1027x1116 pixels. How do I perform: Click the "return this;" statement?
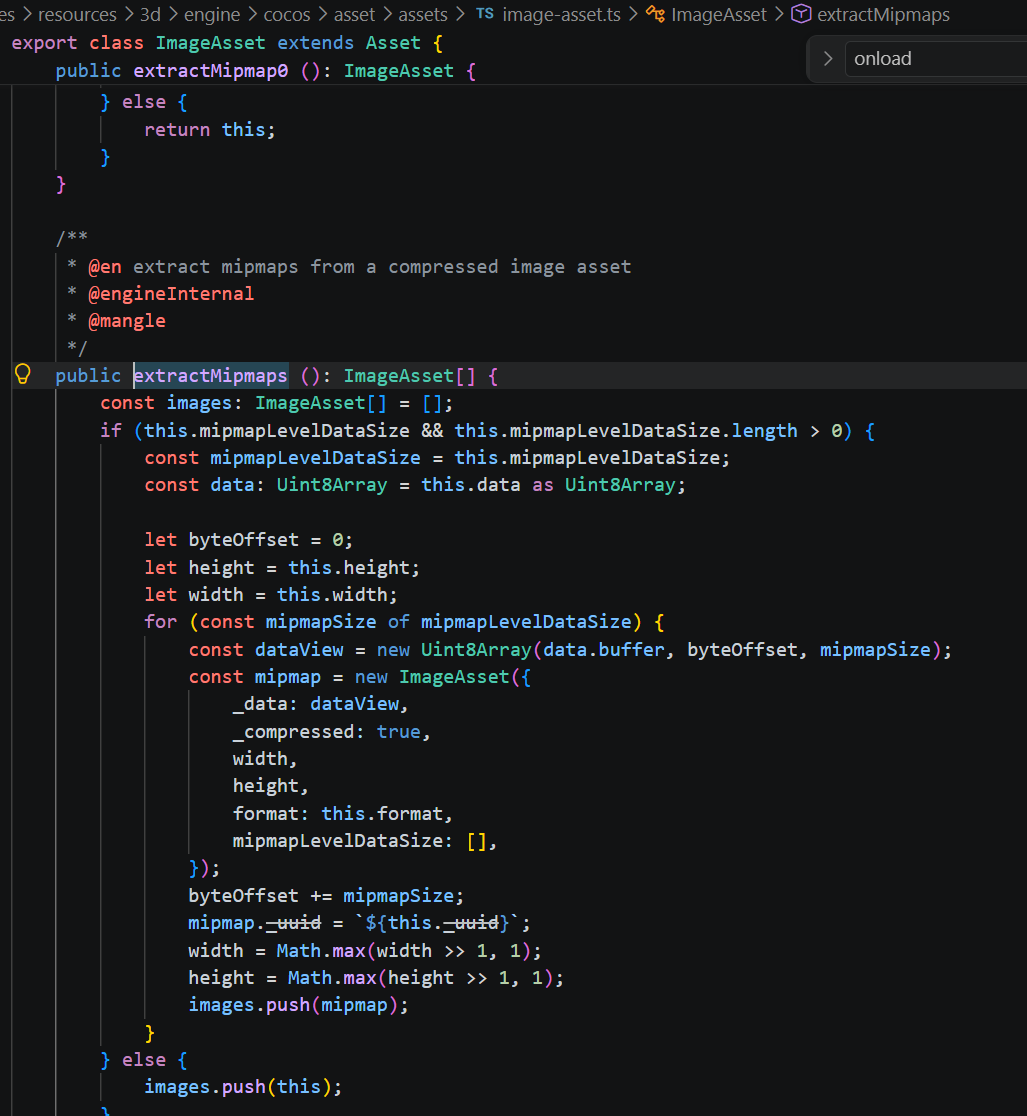pyautogui.click(x=209, y=130)
